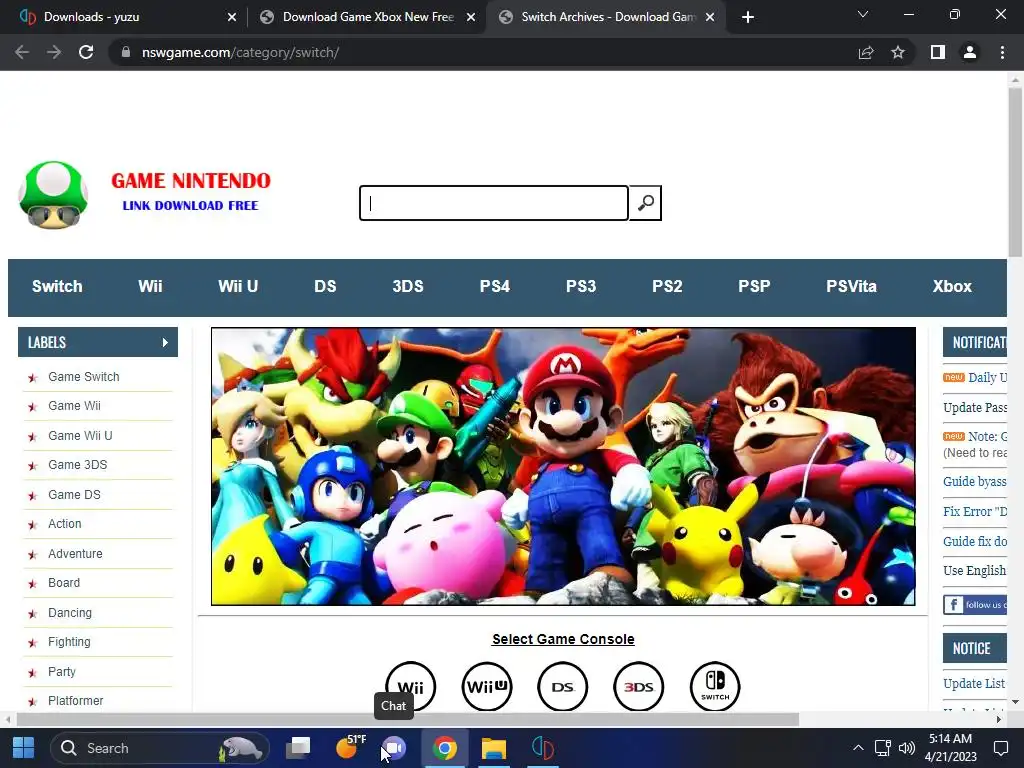1024x768 pixels.
Task: Click the share page icon in address bar
Action: pos(866,52)
